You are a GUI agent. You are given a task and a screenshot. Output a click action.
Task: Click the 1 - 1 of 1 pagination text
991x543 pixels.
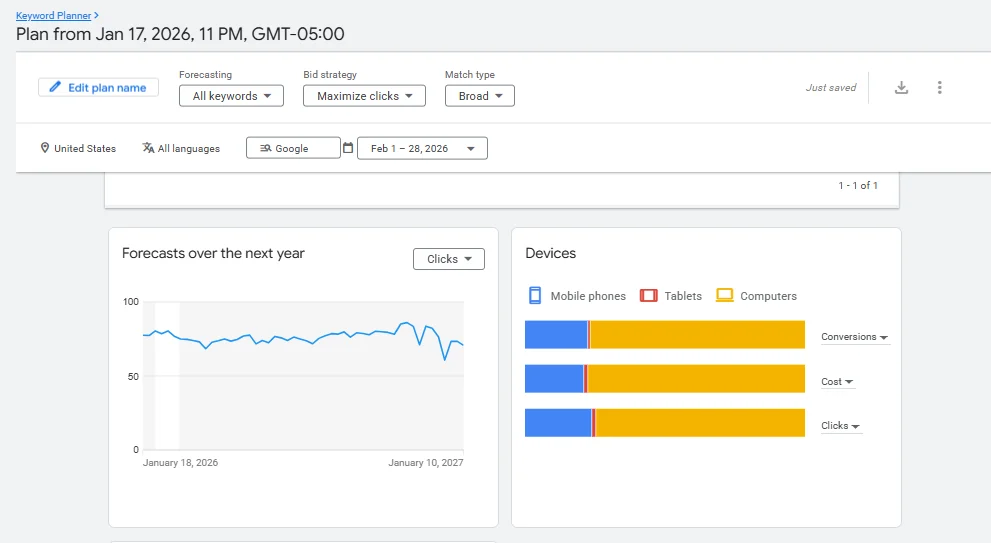point(858,185)
